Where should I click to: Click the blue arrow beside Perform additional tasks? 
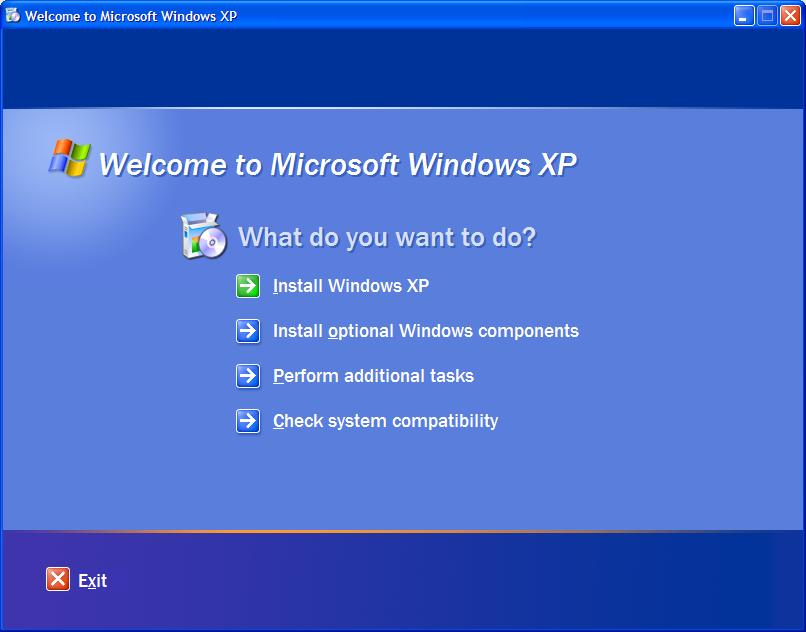pos(248,375)
